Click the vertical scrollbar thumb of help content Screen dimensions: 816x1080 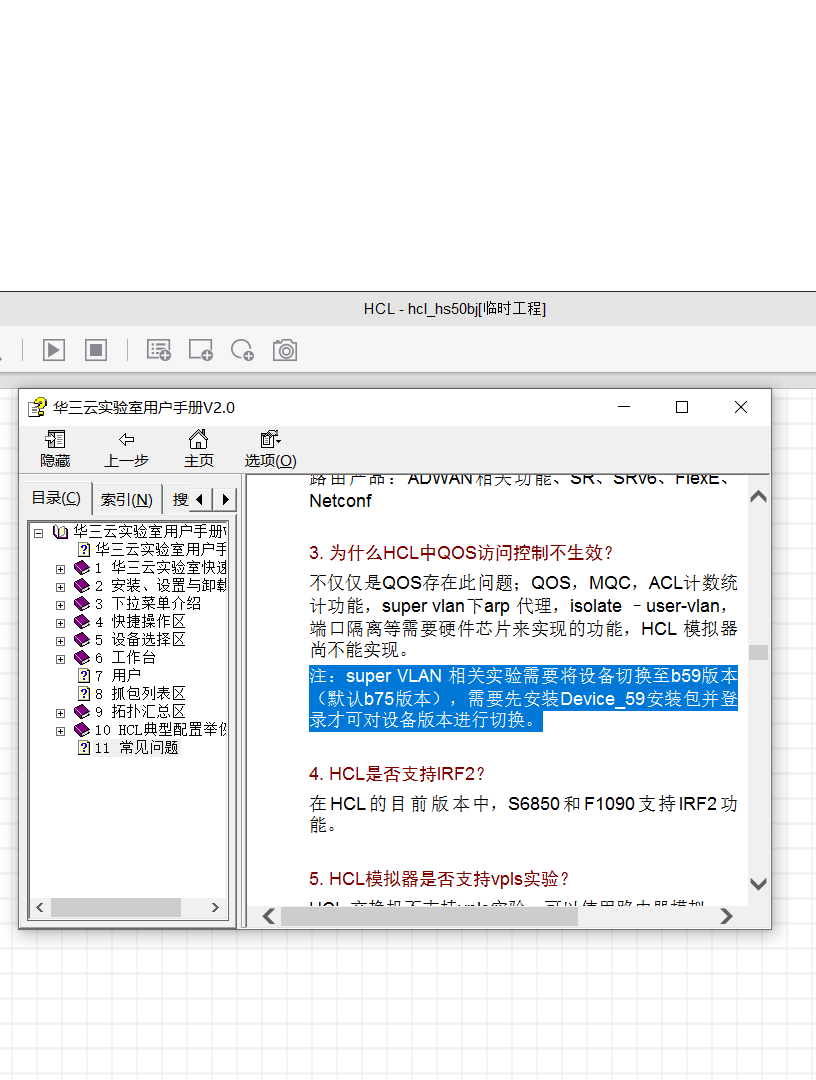click(758, 652)
